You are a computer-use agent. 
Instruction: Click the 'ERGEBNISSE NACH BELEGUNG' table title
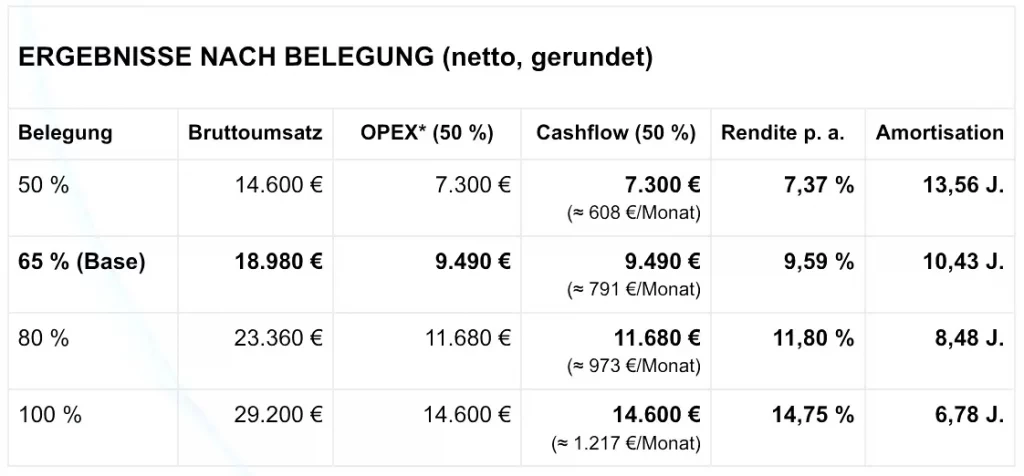tap(335, 58)
